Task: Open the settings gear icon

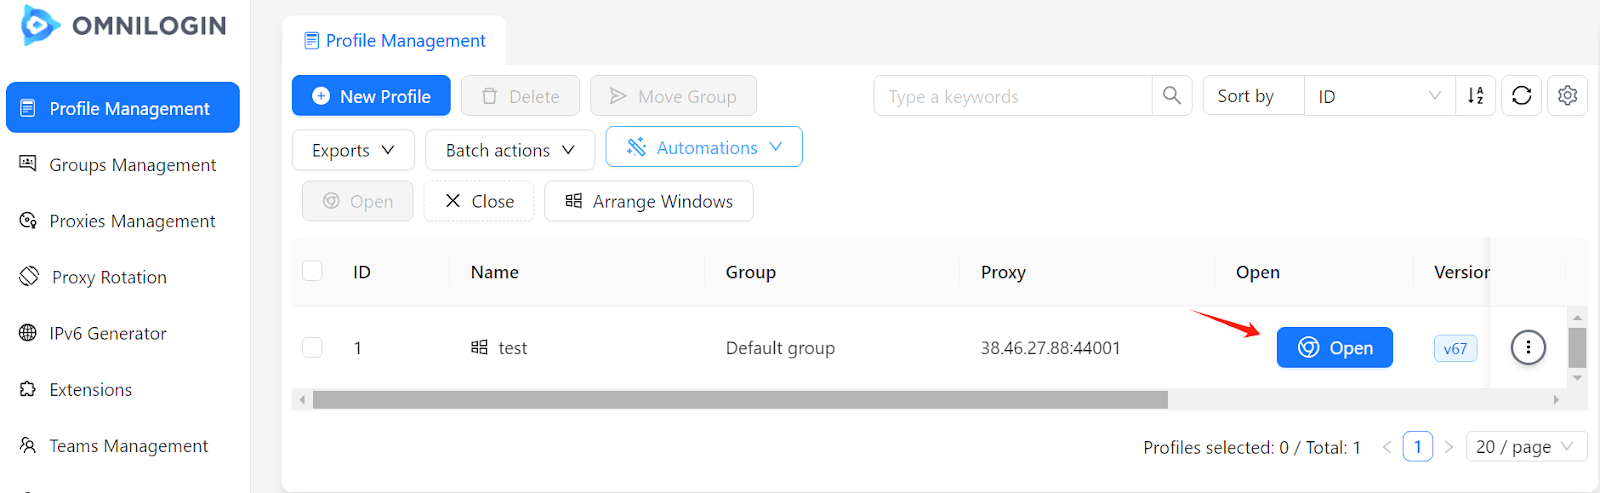Action: (x=1567, y=96)
